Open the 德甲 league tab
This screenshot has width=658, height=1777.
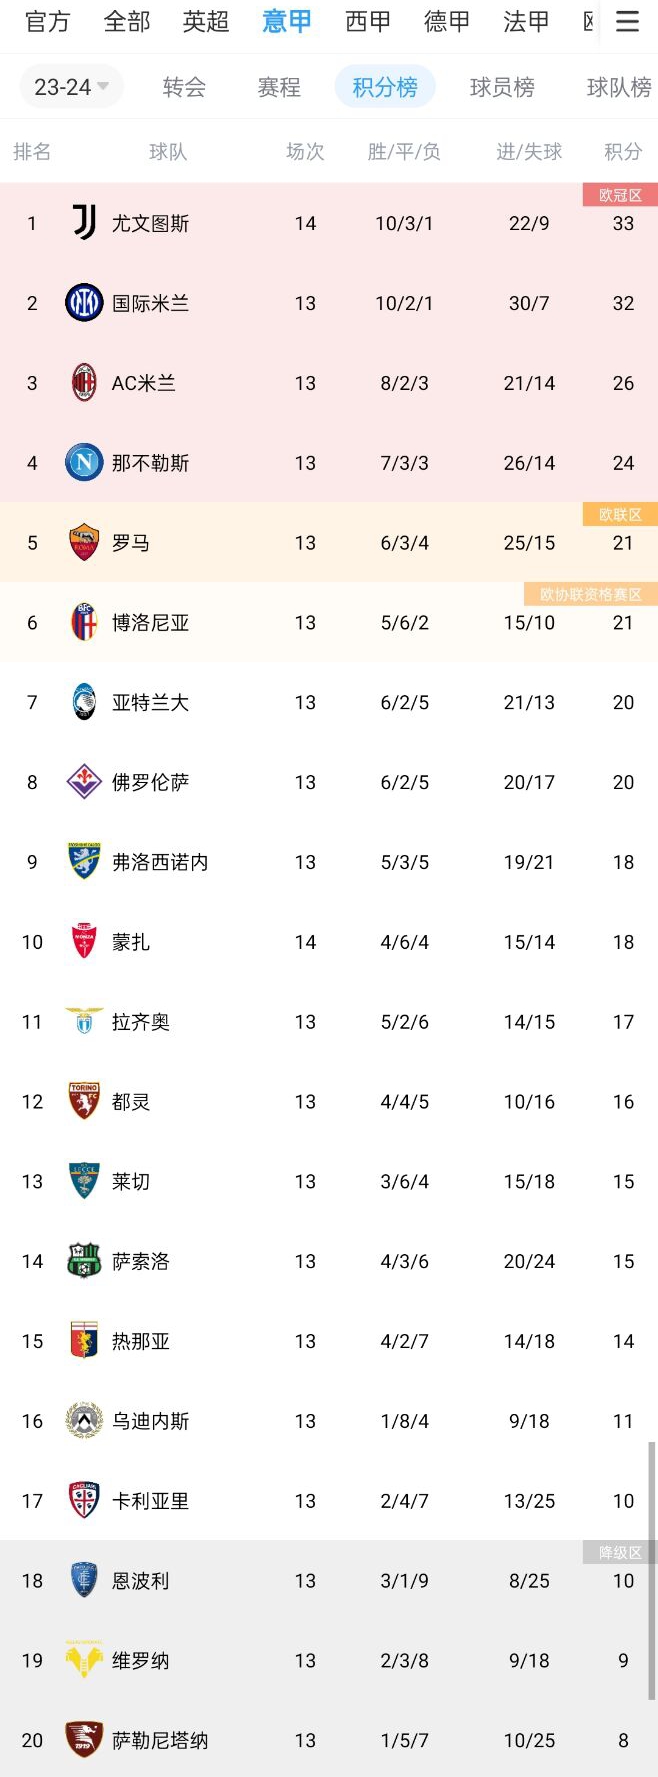click(x=446, y=22)
